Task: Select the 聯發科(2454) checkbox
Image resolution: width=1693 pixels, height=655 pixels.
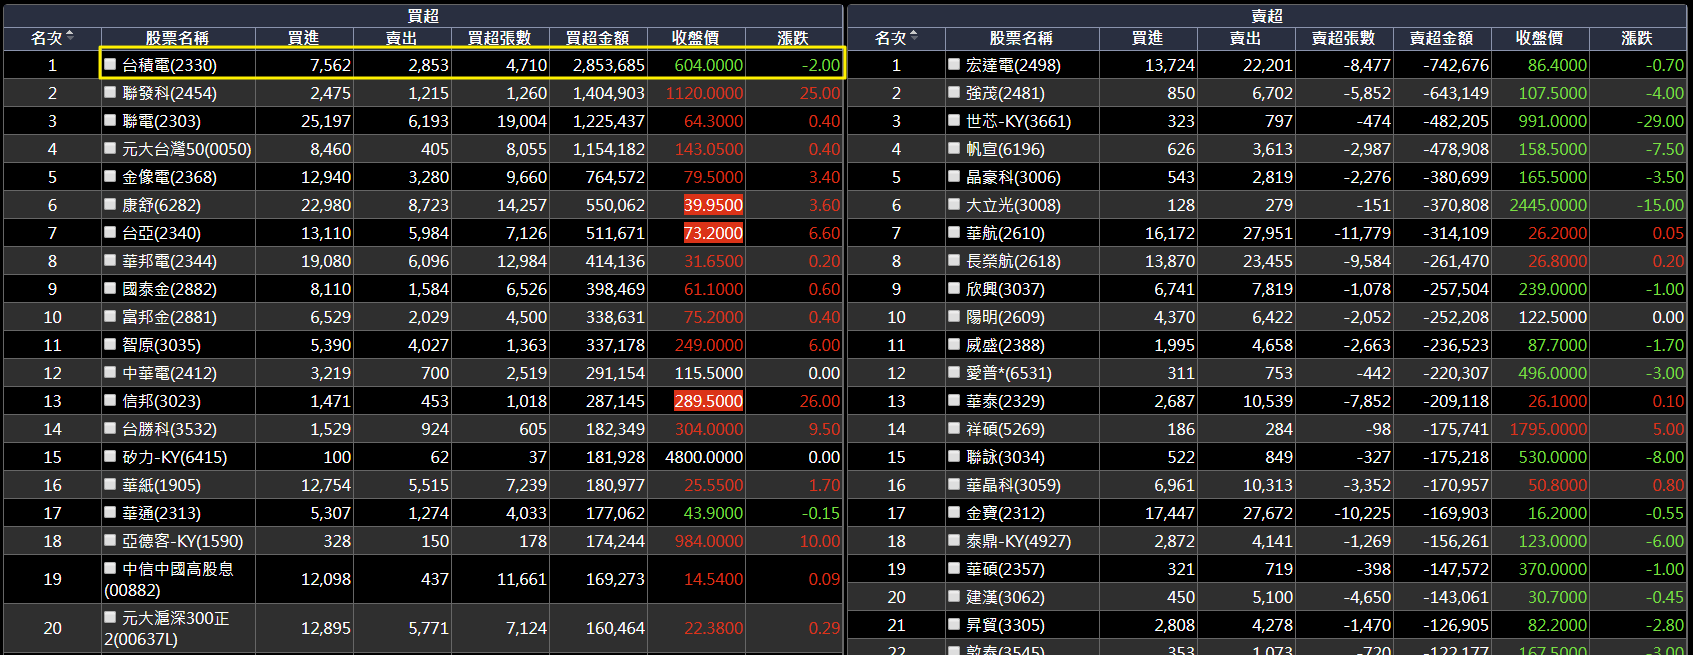Action: click(110, 92)
